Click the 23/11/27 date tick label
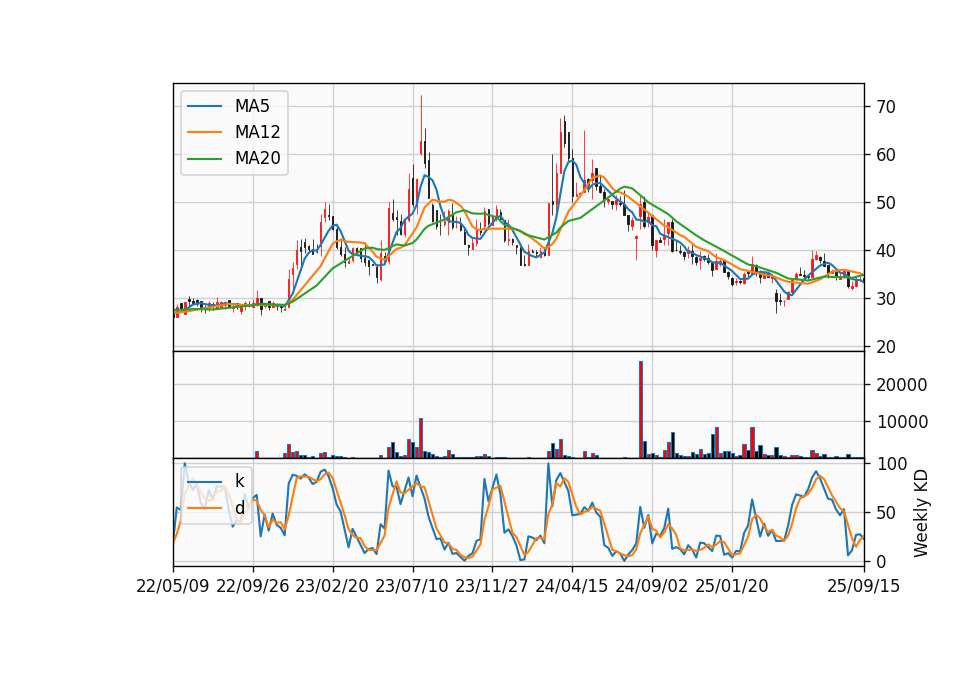This screenshot has height=690, width=960. click(x=492, y=586)
